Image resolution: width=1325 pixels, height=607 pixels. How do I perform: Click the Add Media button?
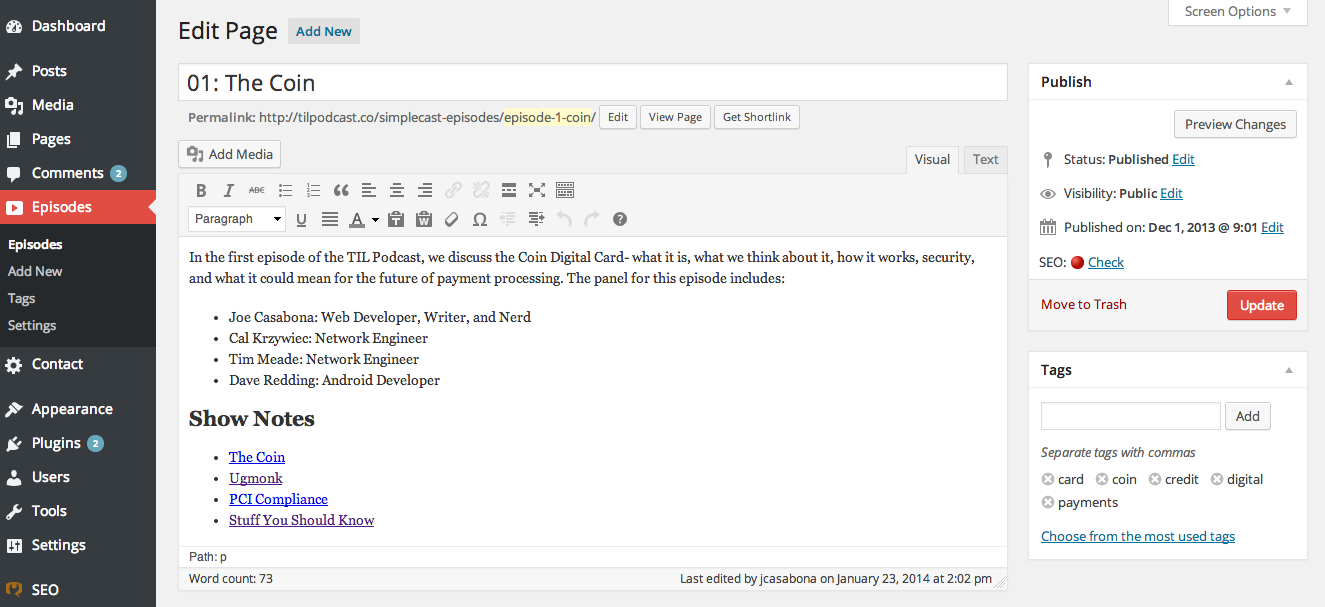tap(230, 154)
